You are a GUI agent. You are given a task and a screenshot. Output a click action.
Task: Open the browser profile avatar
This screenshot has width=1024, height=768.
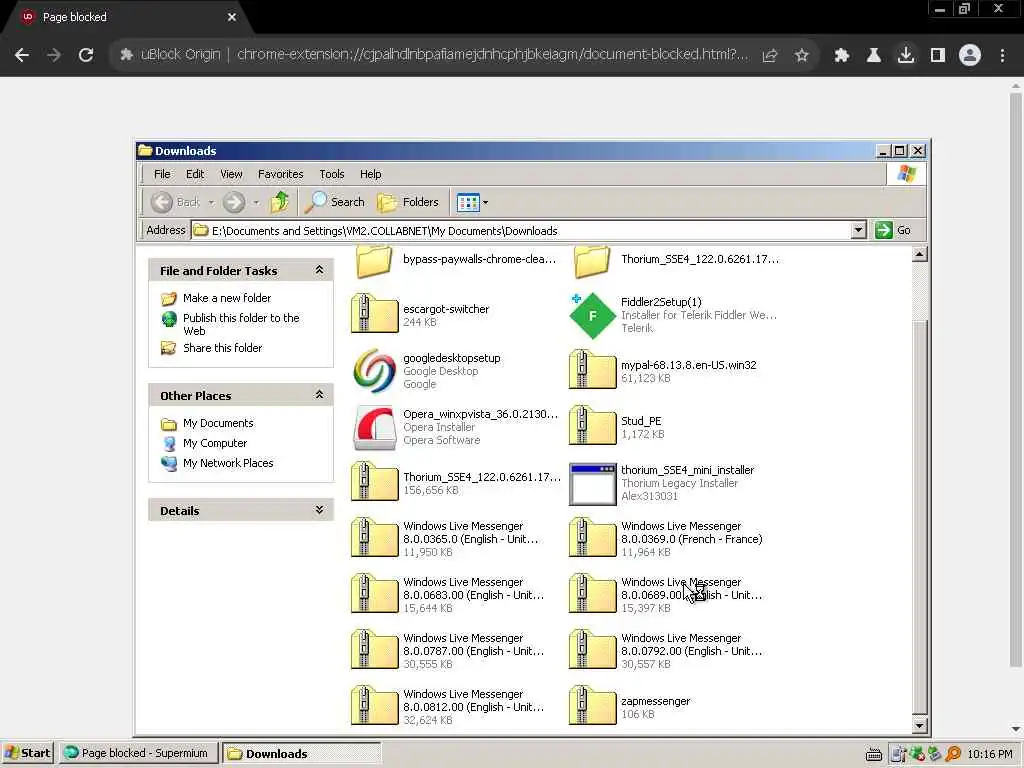click(x=970, y=55)
